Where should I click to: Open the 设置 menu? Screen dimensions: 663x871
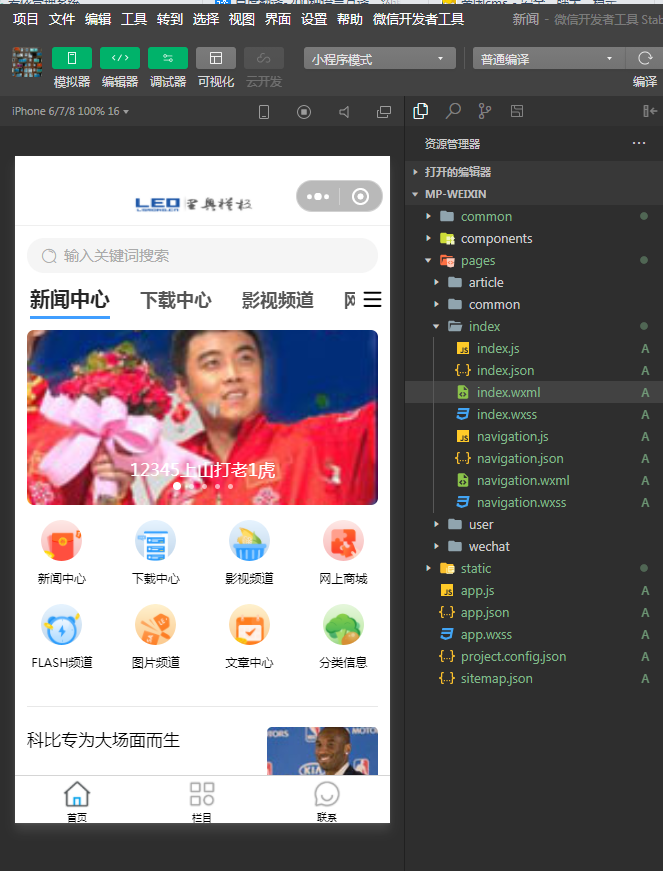(314, 19)
